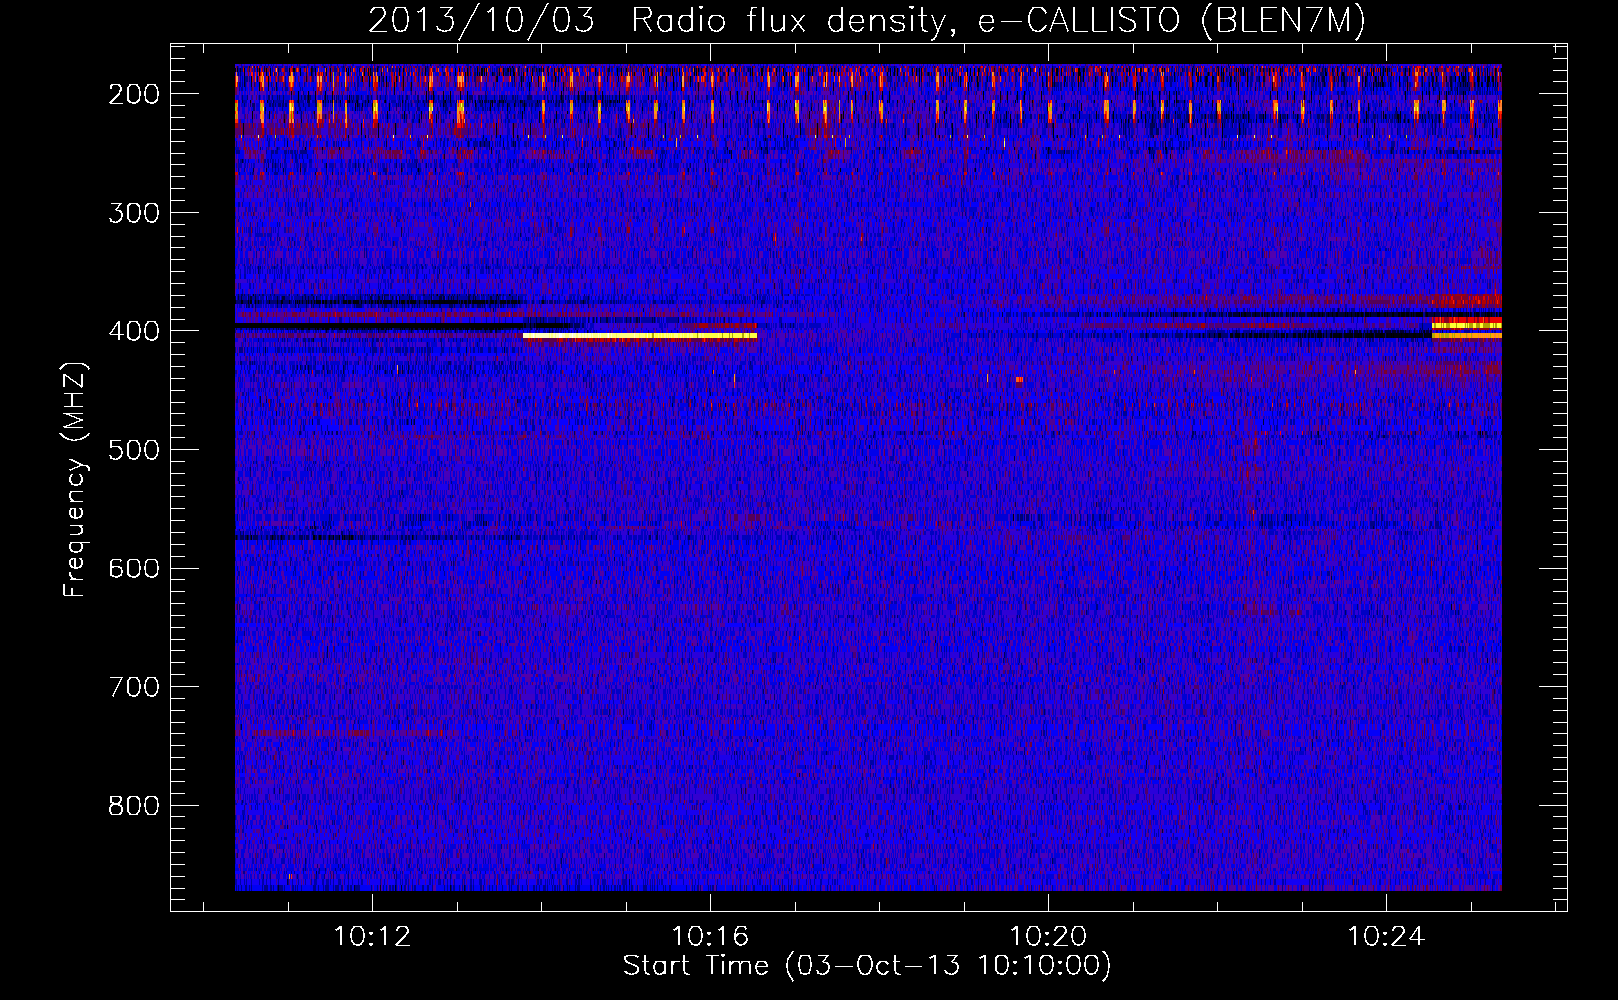Click the 10:20 time tick label
Image resolution: width=1618 pixels, height=1000 pixels.
pos(1048,937)
